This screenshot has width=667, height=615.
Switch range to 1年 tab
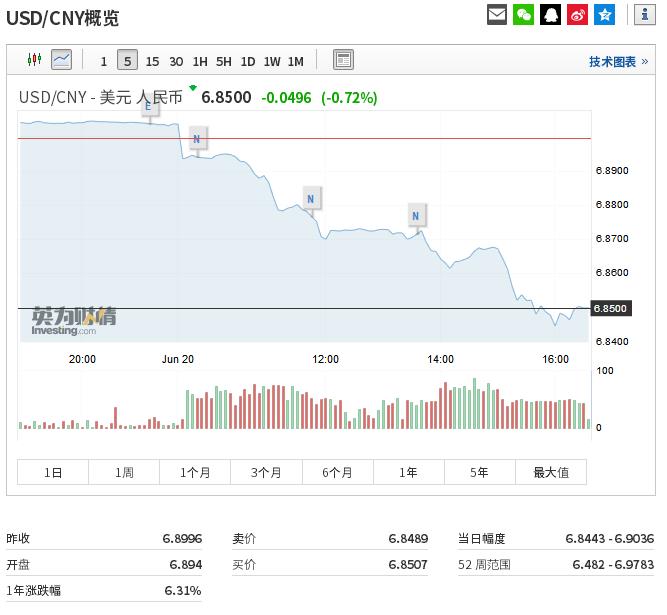pyautogui.click(x=408, y=472)
